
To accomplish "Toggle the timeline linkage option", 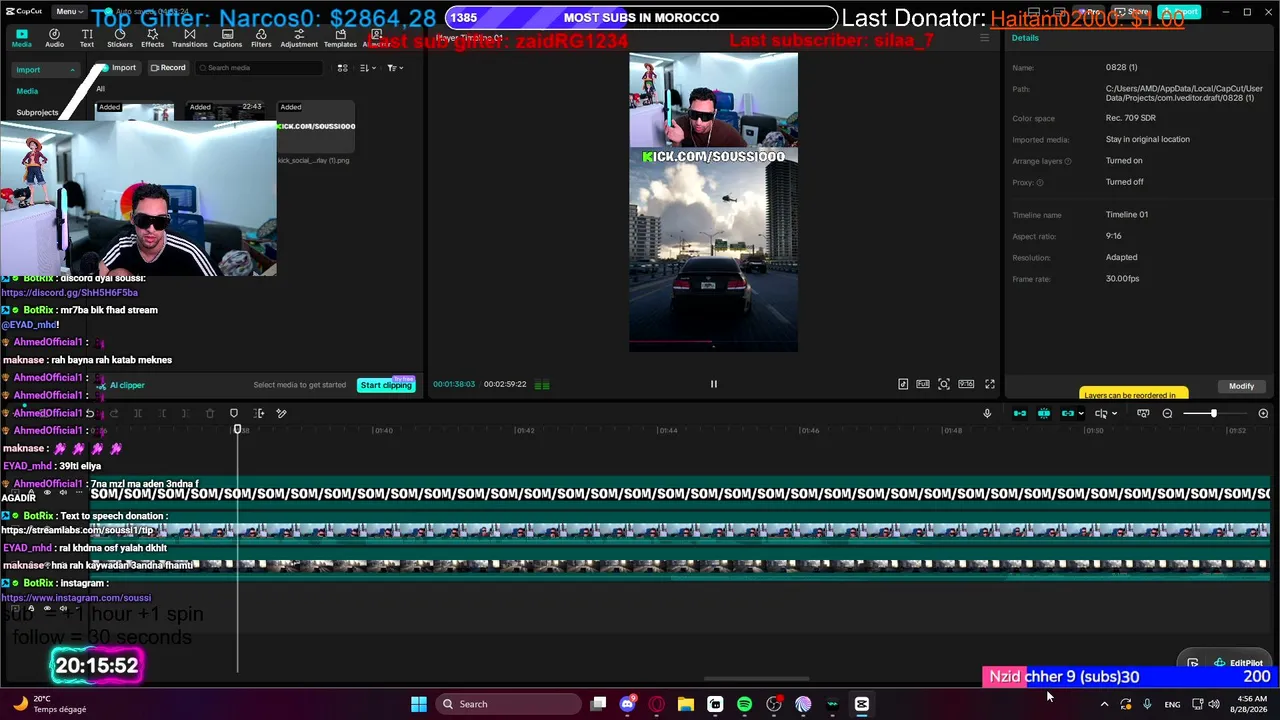I will pos(1068,413).
